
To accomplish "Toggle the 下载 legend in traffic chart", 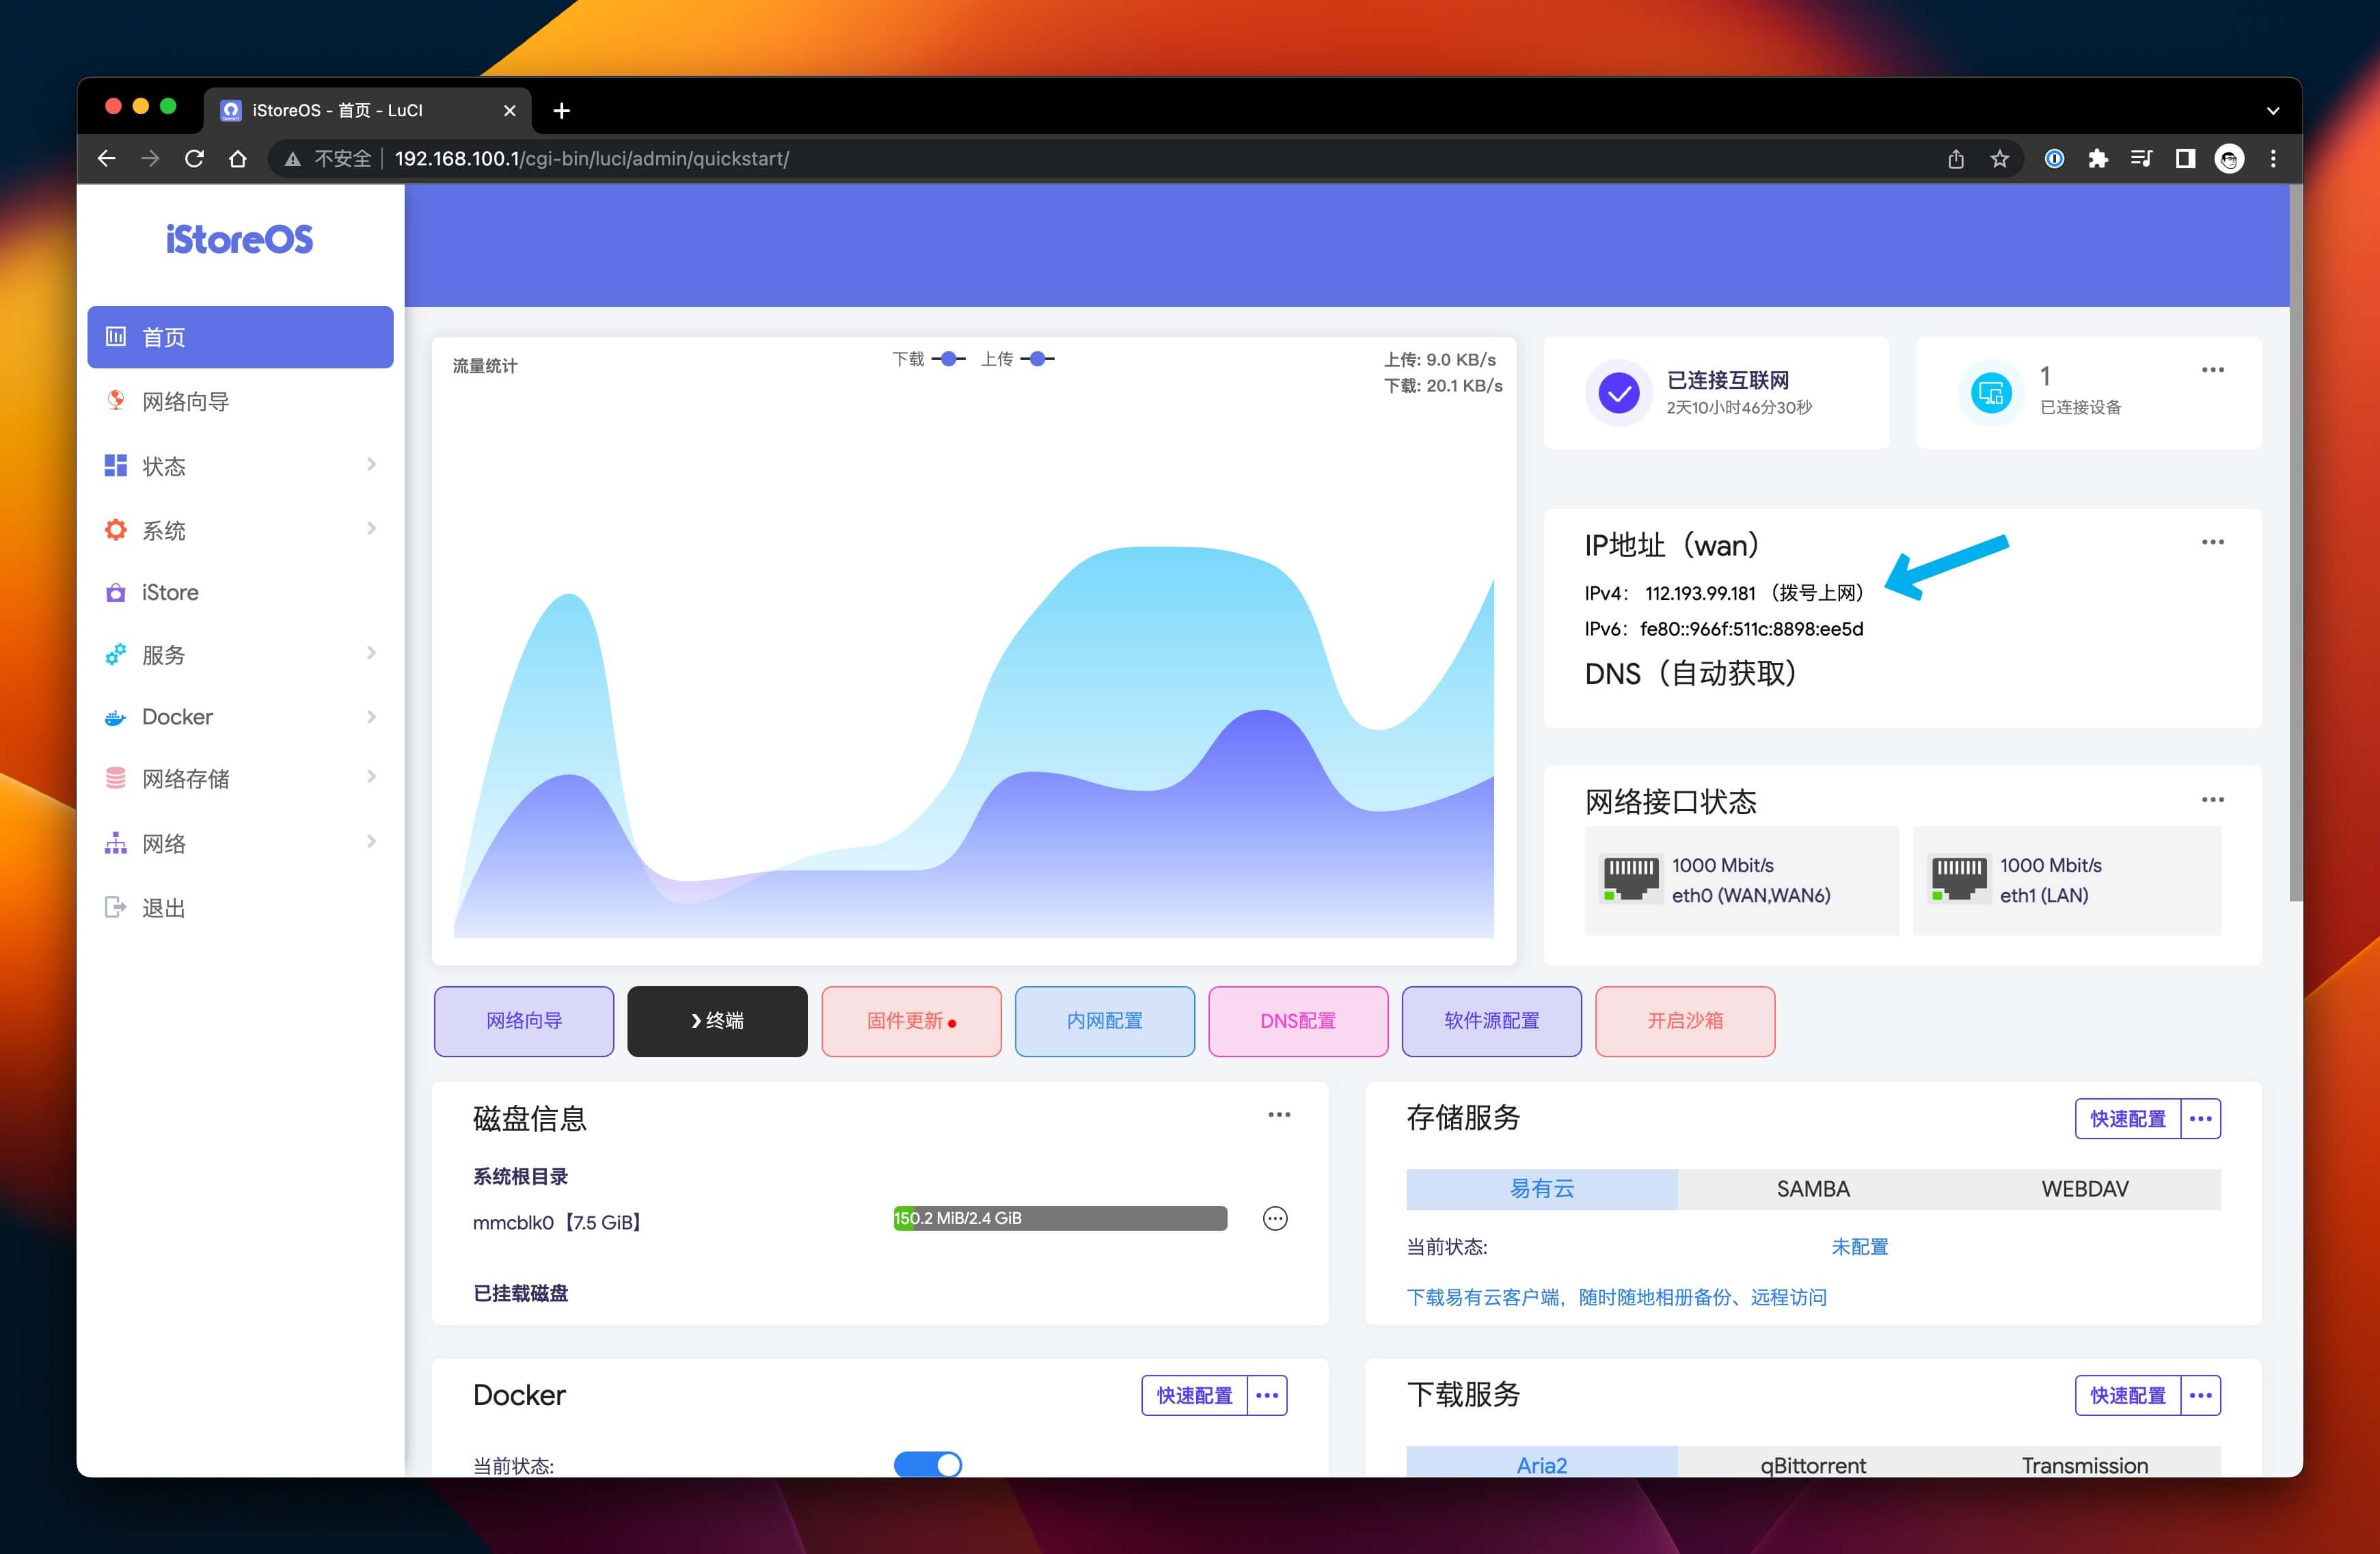I will 929,359.
